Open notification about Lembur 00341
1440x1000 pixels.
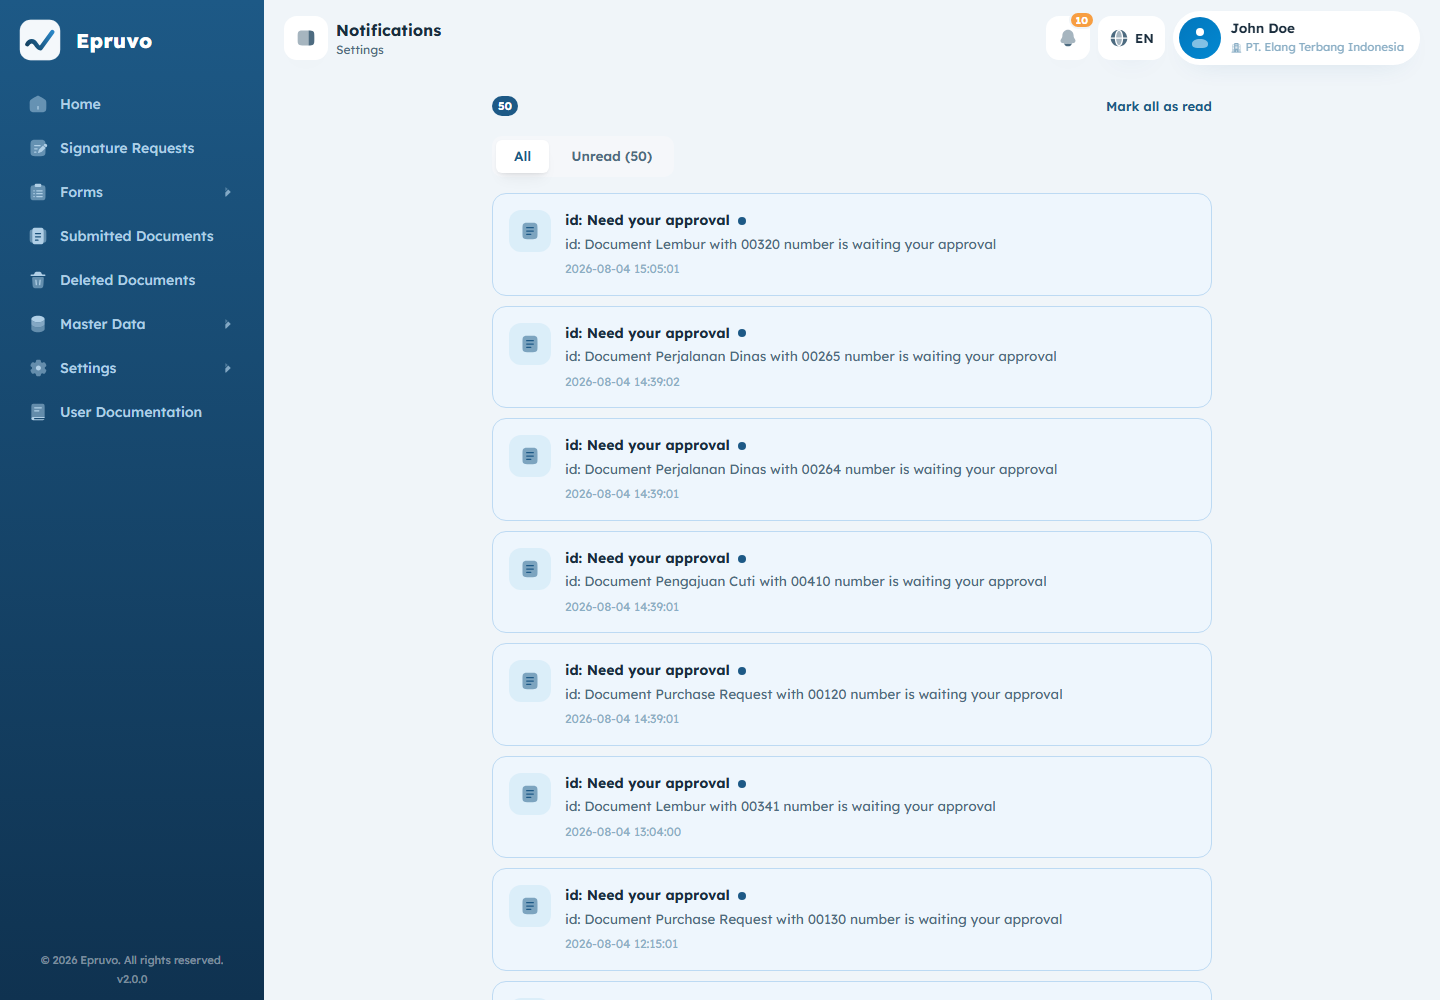[852, 807]
